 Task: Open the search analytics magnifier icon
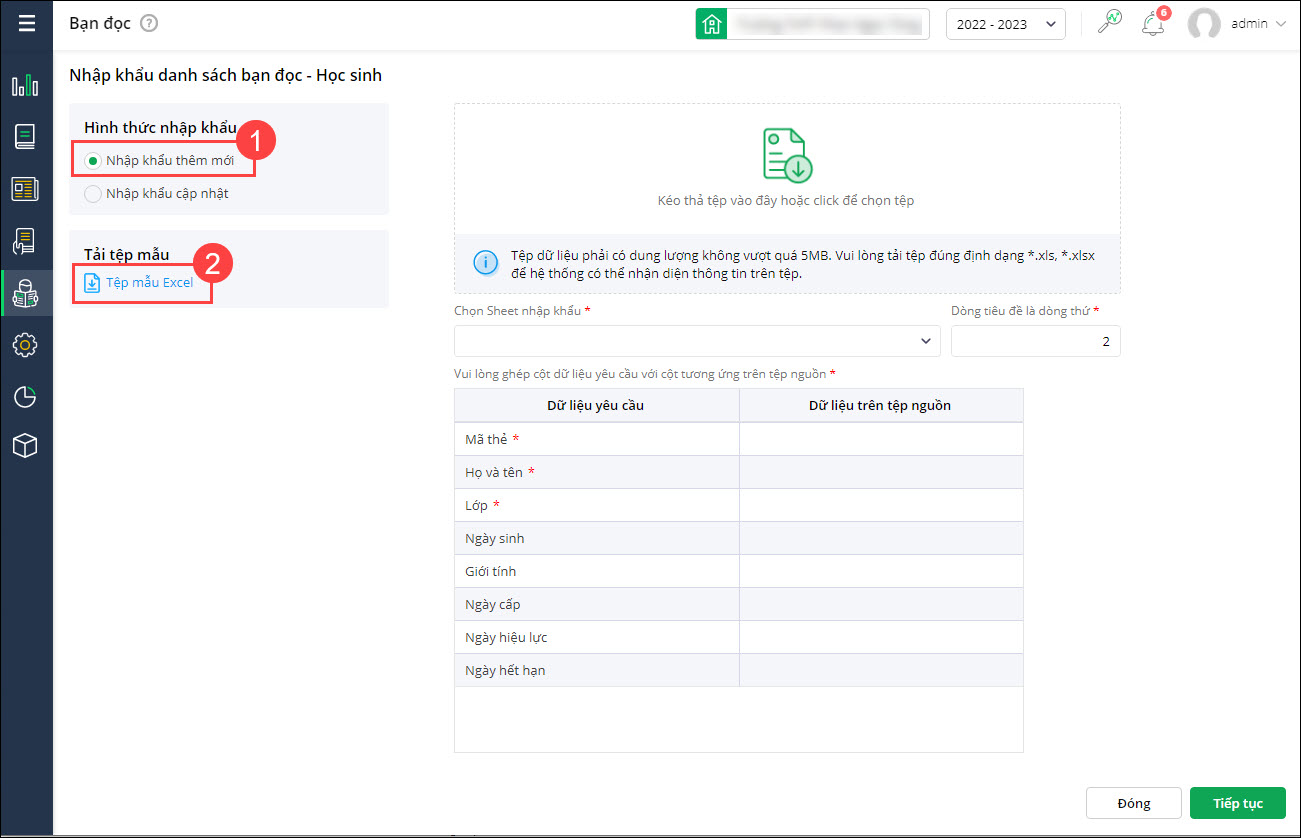[1110, 23]
